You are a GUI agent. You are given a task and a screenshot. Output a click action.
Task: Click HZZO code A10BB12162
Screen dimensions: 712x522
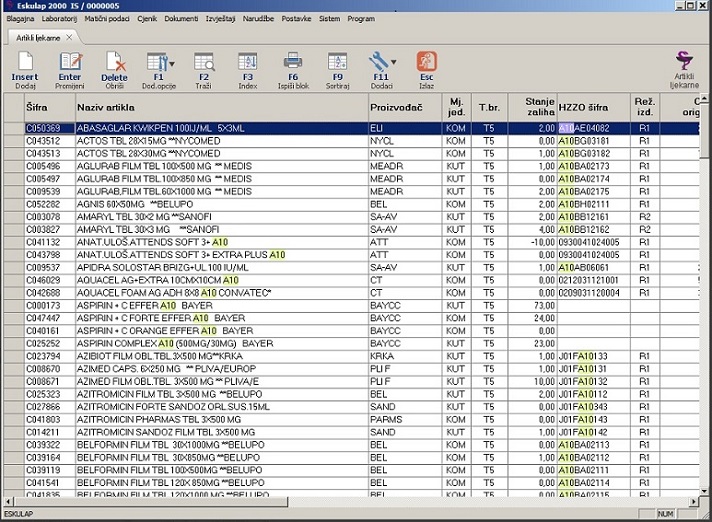point(583,230)
